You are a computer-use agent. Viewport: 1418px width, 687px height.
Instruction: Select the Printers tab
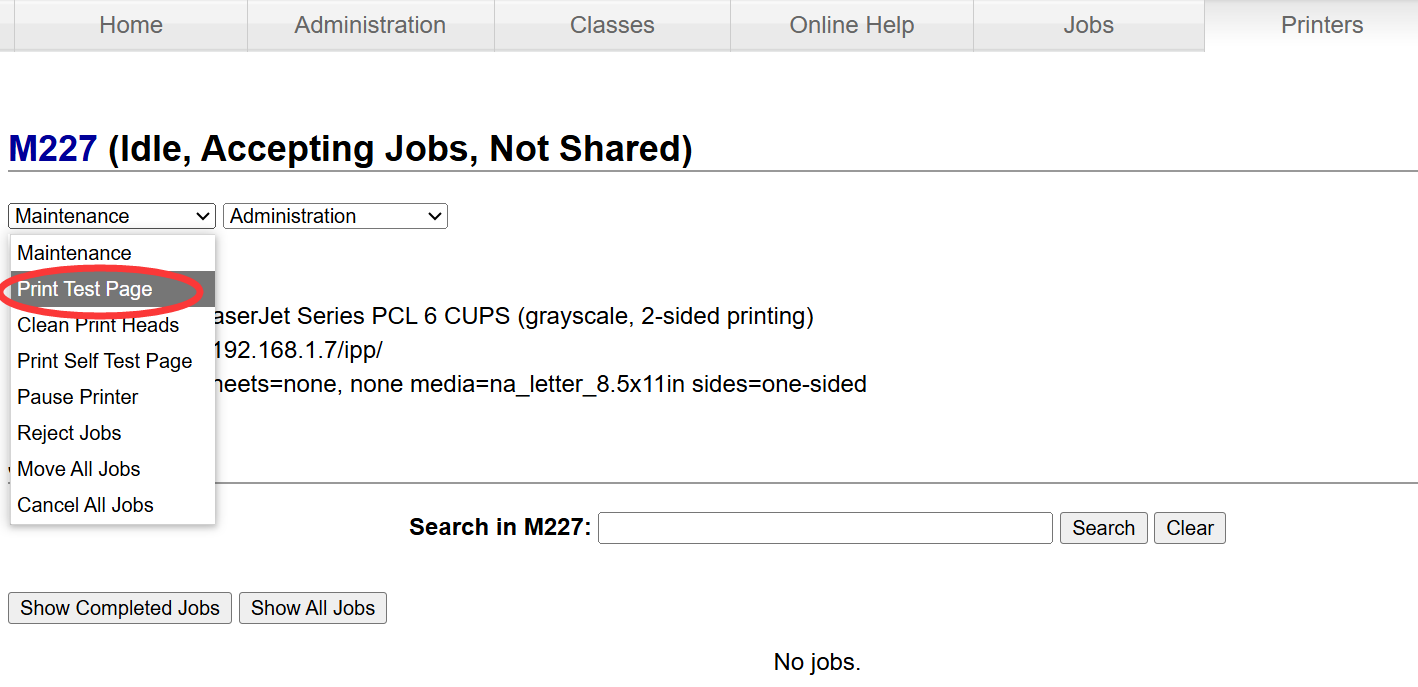point(1322,25)
